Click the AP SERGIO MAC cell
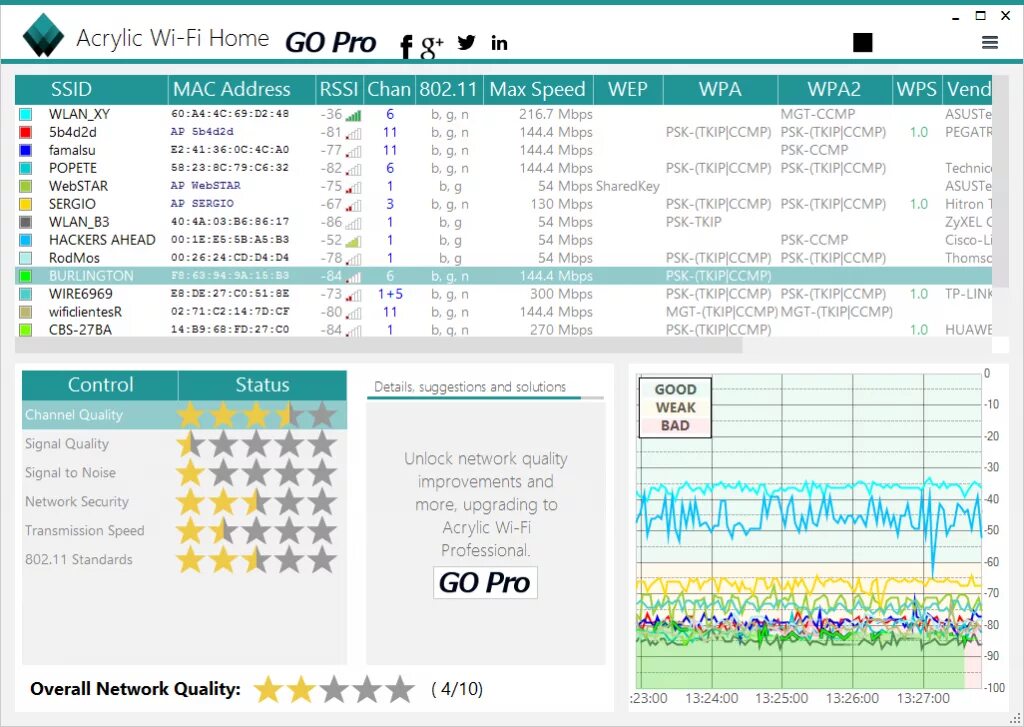Screen dimensions: 1024x727 [x=202, y=204]
